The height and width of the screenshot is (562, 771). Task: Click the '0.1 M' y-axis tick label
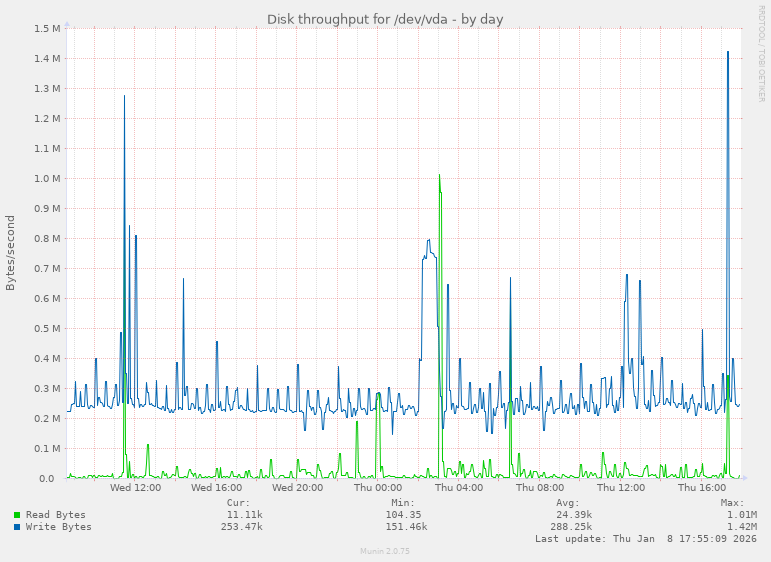click(x=47, y=448)
